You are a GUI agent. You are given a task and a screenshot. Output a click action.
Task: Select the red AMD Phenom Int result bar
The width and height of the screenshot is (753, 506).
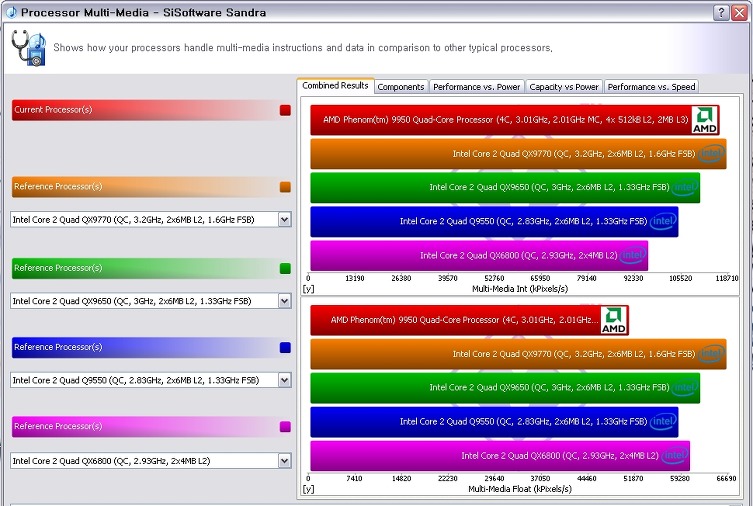coord(515,120)
